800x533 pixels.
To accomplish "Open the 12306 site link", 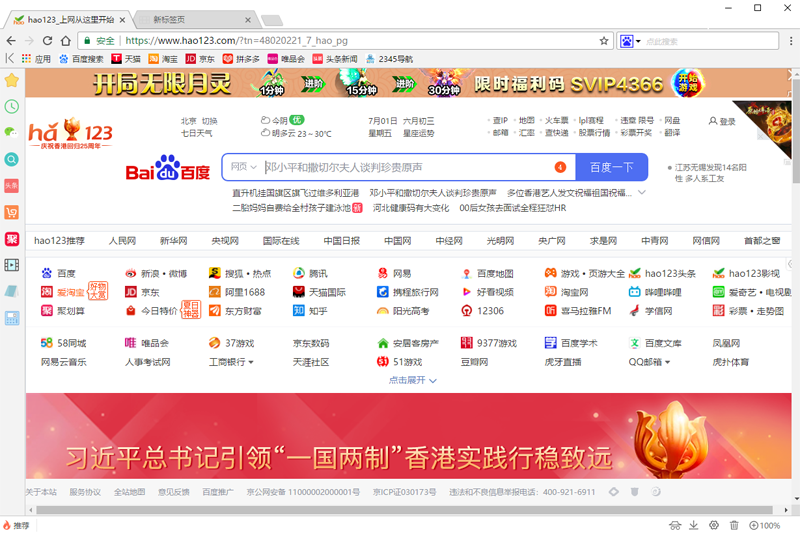I will [482, 311].
